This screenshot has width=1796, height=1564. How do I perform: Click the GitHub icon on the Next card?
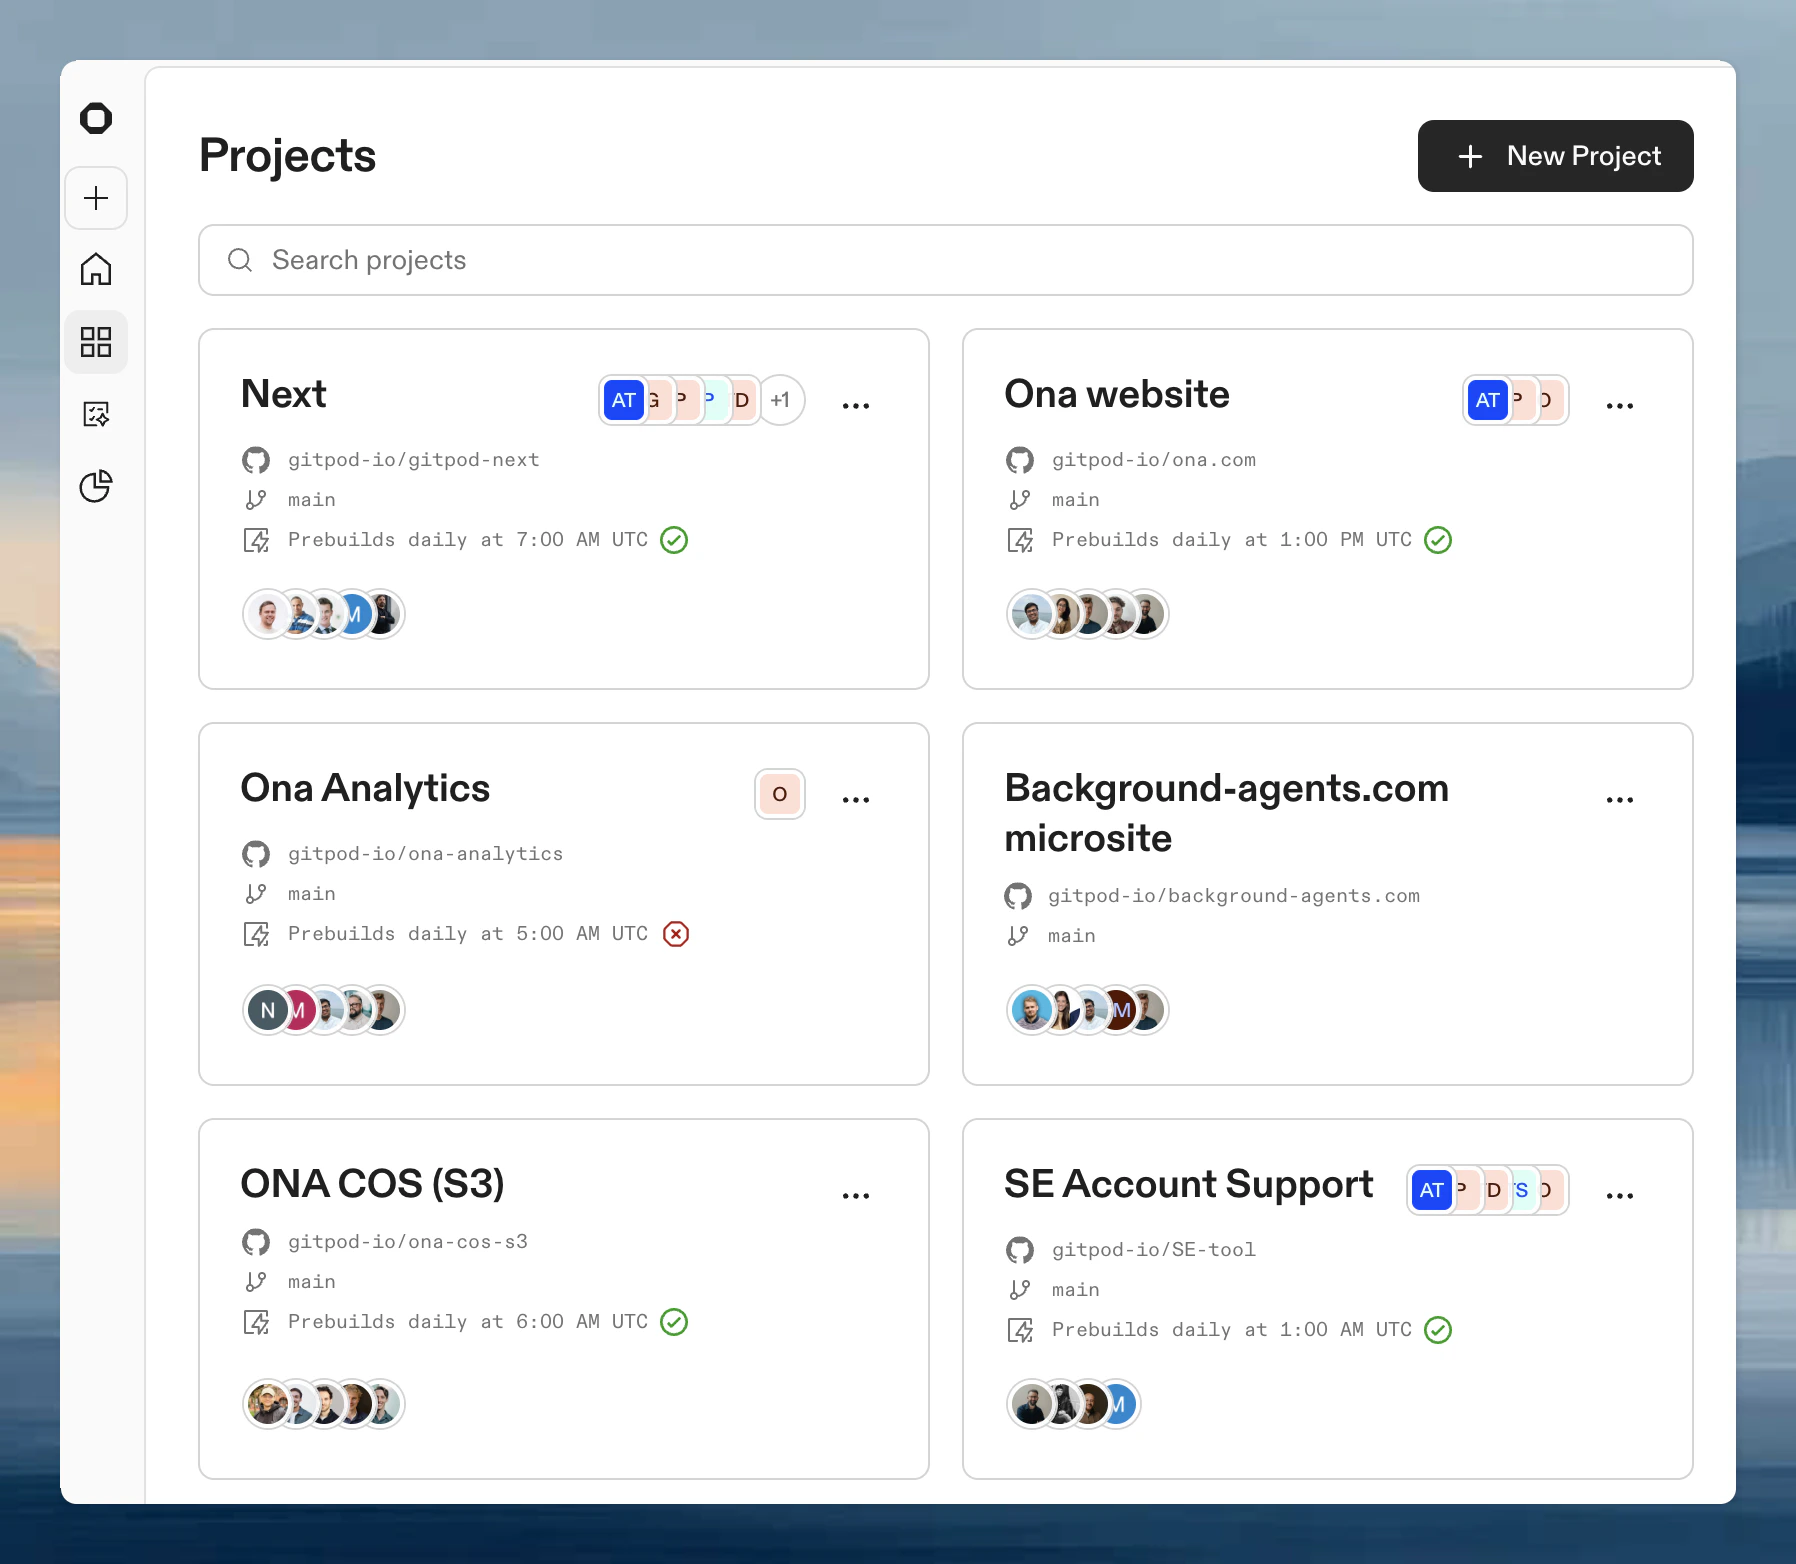pos(257,459)
